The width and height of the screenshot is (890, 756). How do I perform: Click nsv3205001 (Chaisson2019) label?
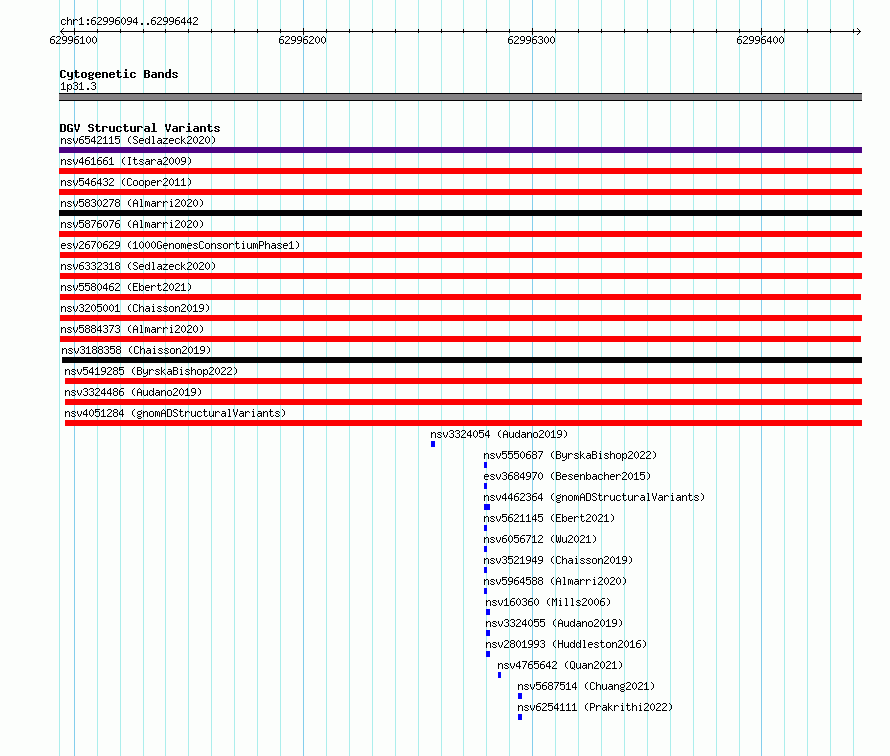click(135, 308)
